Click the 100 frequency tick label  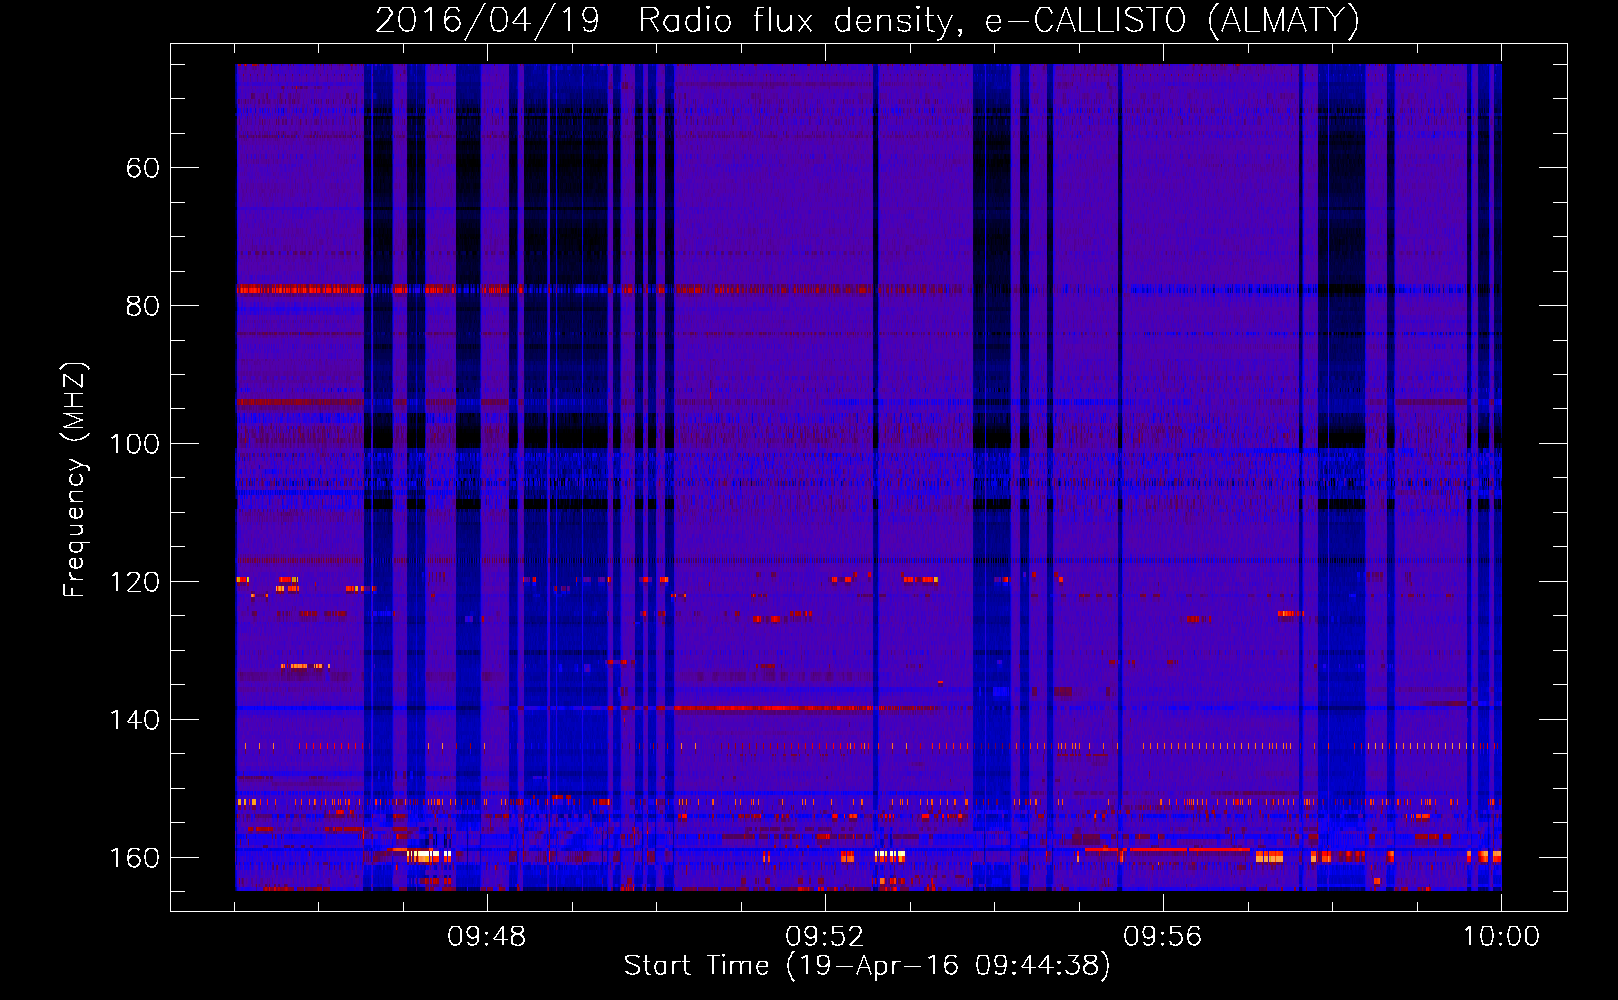coord(134,444)
